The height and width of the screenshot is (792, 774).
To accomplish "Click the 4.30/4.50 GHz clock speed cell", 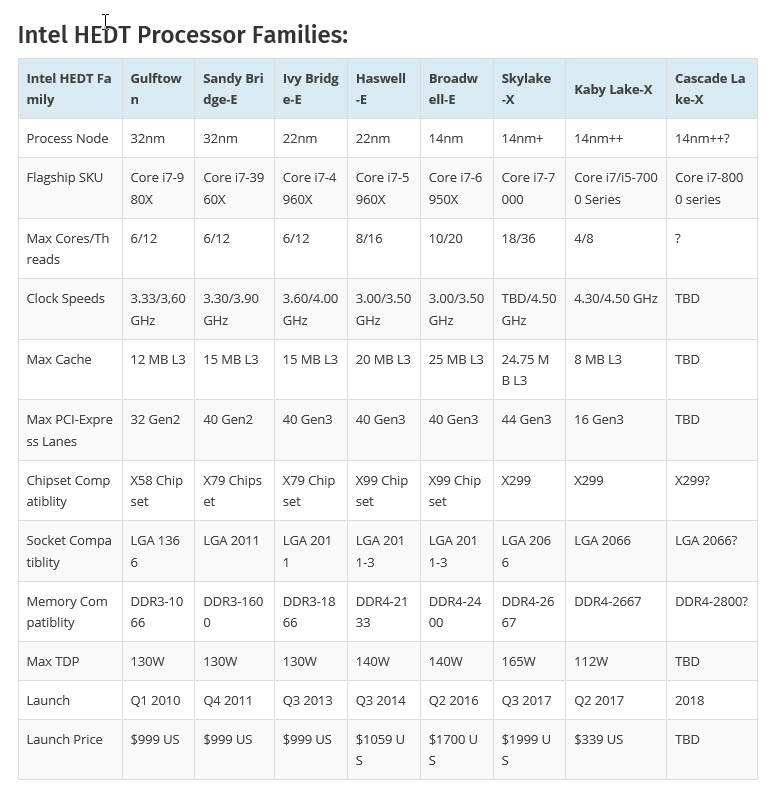I will click(x=616, y=298).
